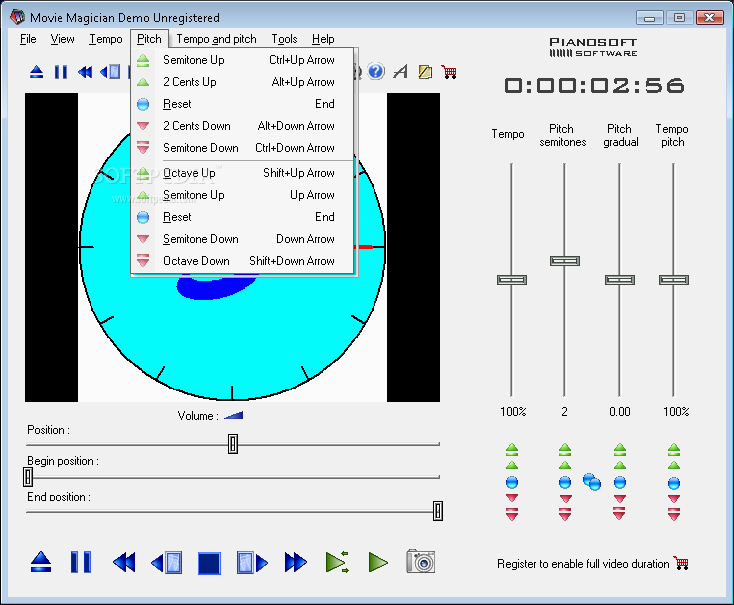Click Pitch semitones column single-up arrow
The image size is (734, 605).
pyautogui.click(x=565, y=465)
